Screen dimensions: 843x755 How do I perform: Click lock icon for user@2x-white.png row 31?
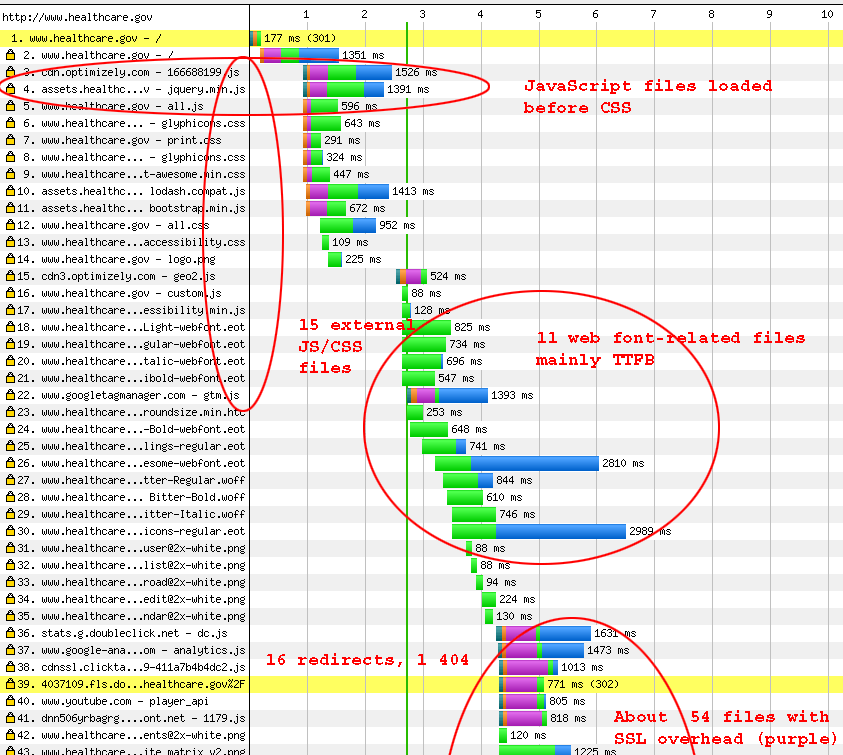pos(10,549)
